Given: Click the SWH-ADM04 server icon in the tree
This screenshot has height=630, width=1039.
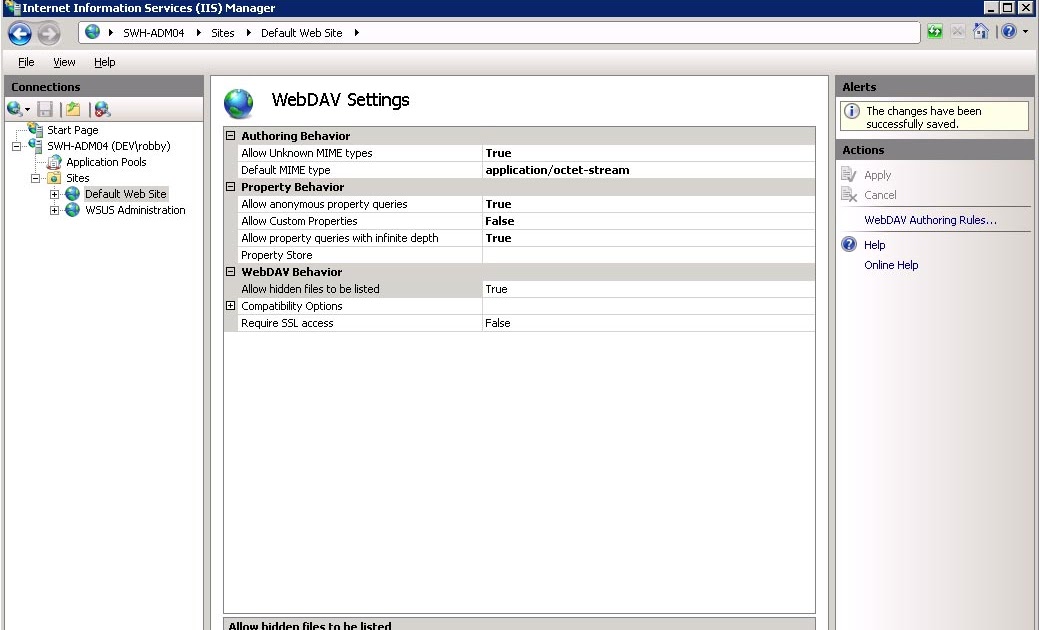Looking at the screenshot, I should [x=35, y=146].
